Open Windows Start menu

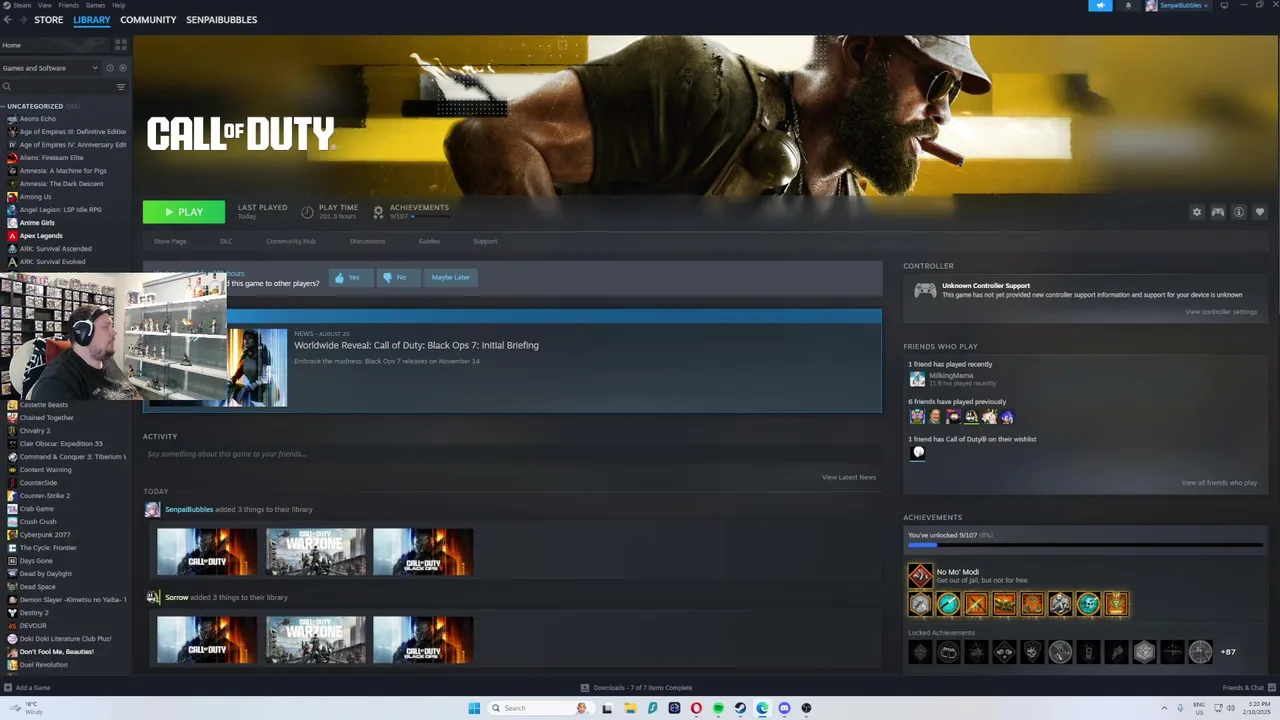474,708
